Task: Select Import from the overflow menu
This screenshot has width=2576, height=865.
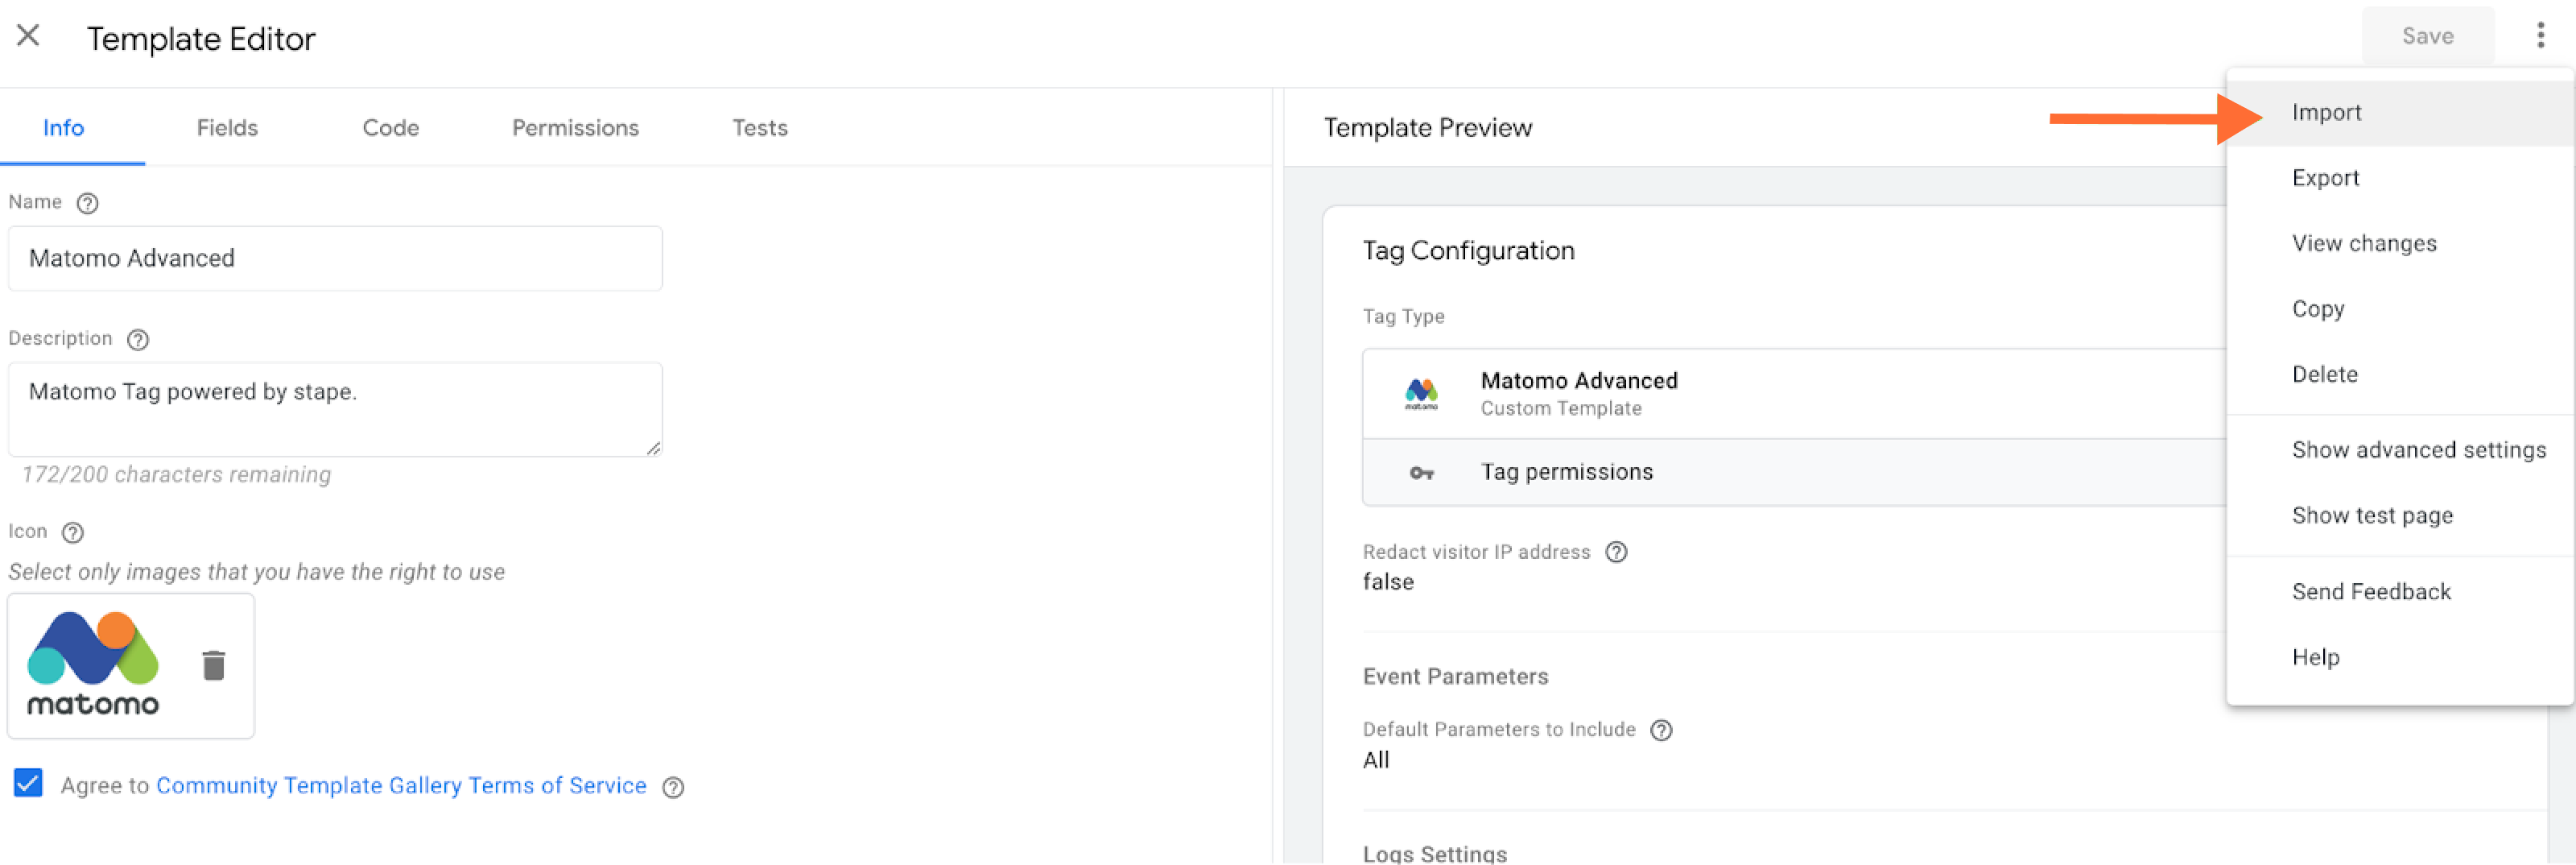Action: click(x=2326, y=112)
